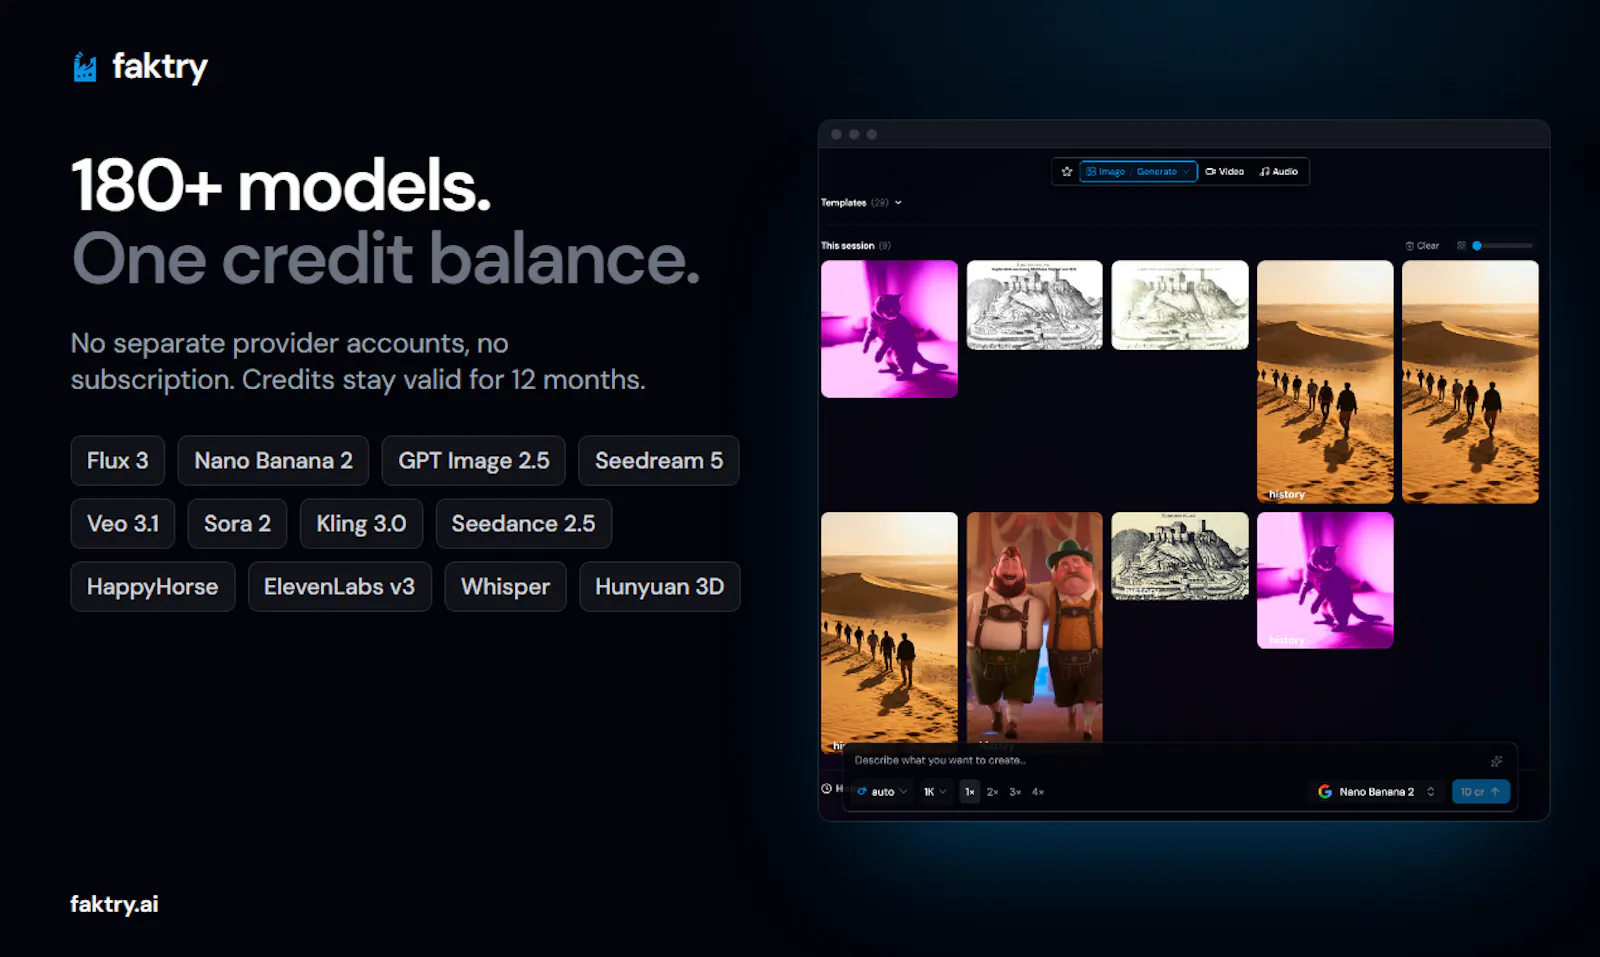Switch to the Audio tab

pos(1279,172)
